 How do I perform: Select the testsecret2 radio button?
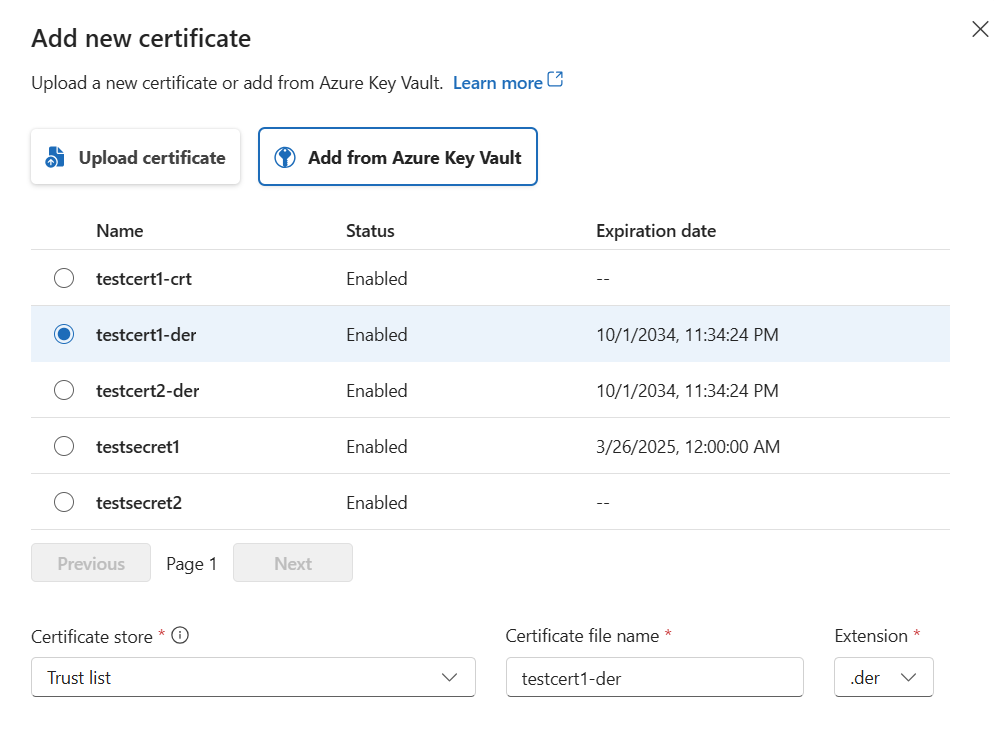[64, 502]
